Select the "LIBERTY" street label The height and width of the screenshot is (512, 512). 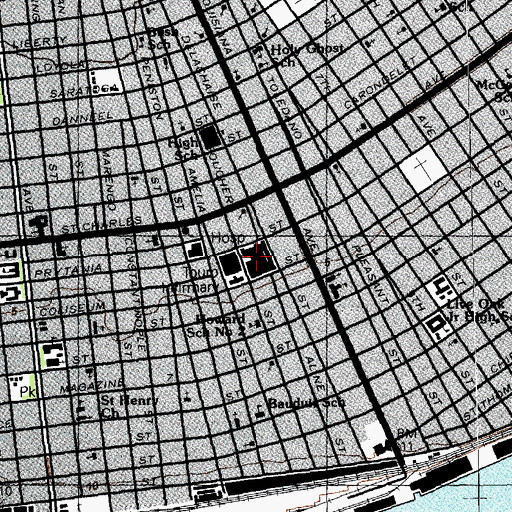click(x=40, y=42)
